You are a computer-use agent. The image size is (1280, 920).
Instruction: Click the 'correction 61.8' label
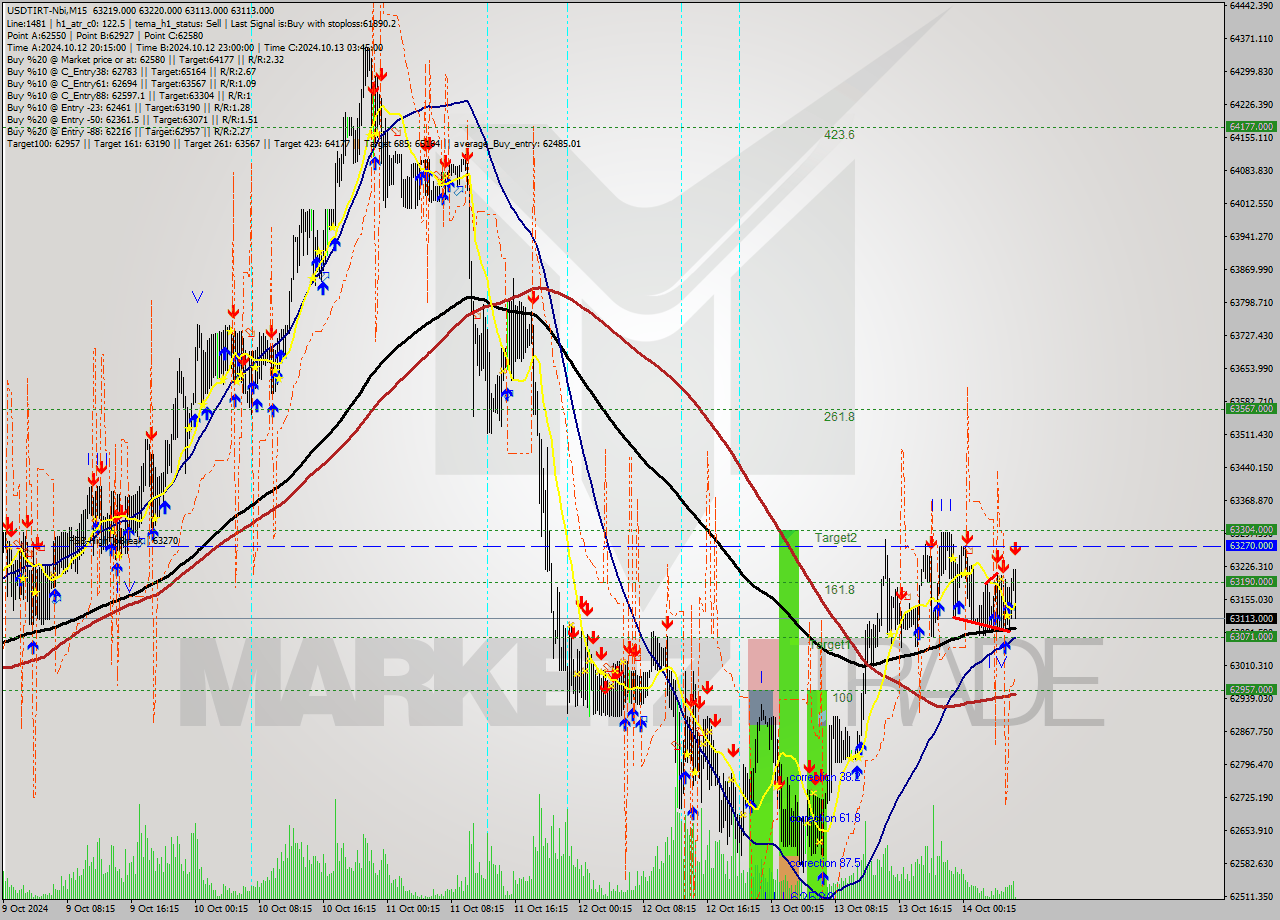pyautogui.click(x=825, y=818)
